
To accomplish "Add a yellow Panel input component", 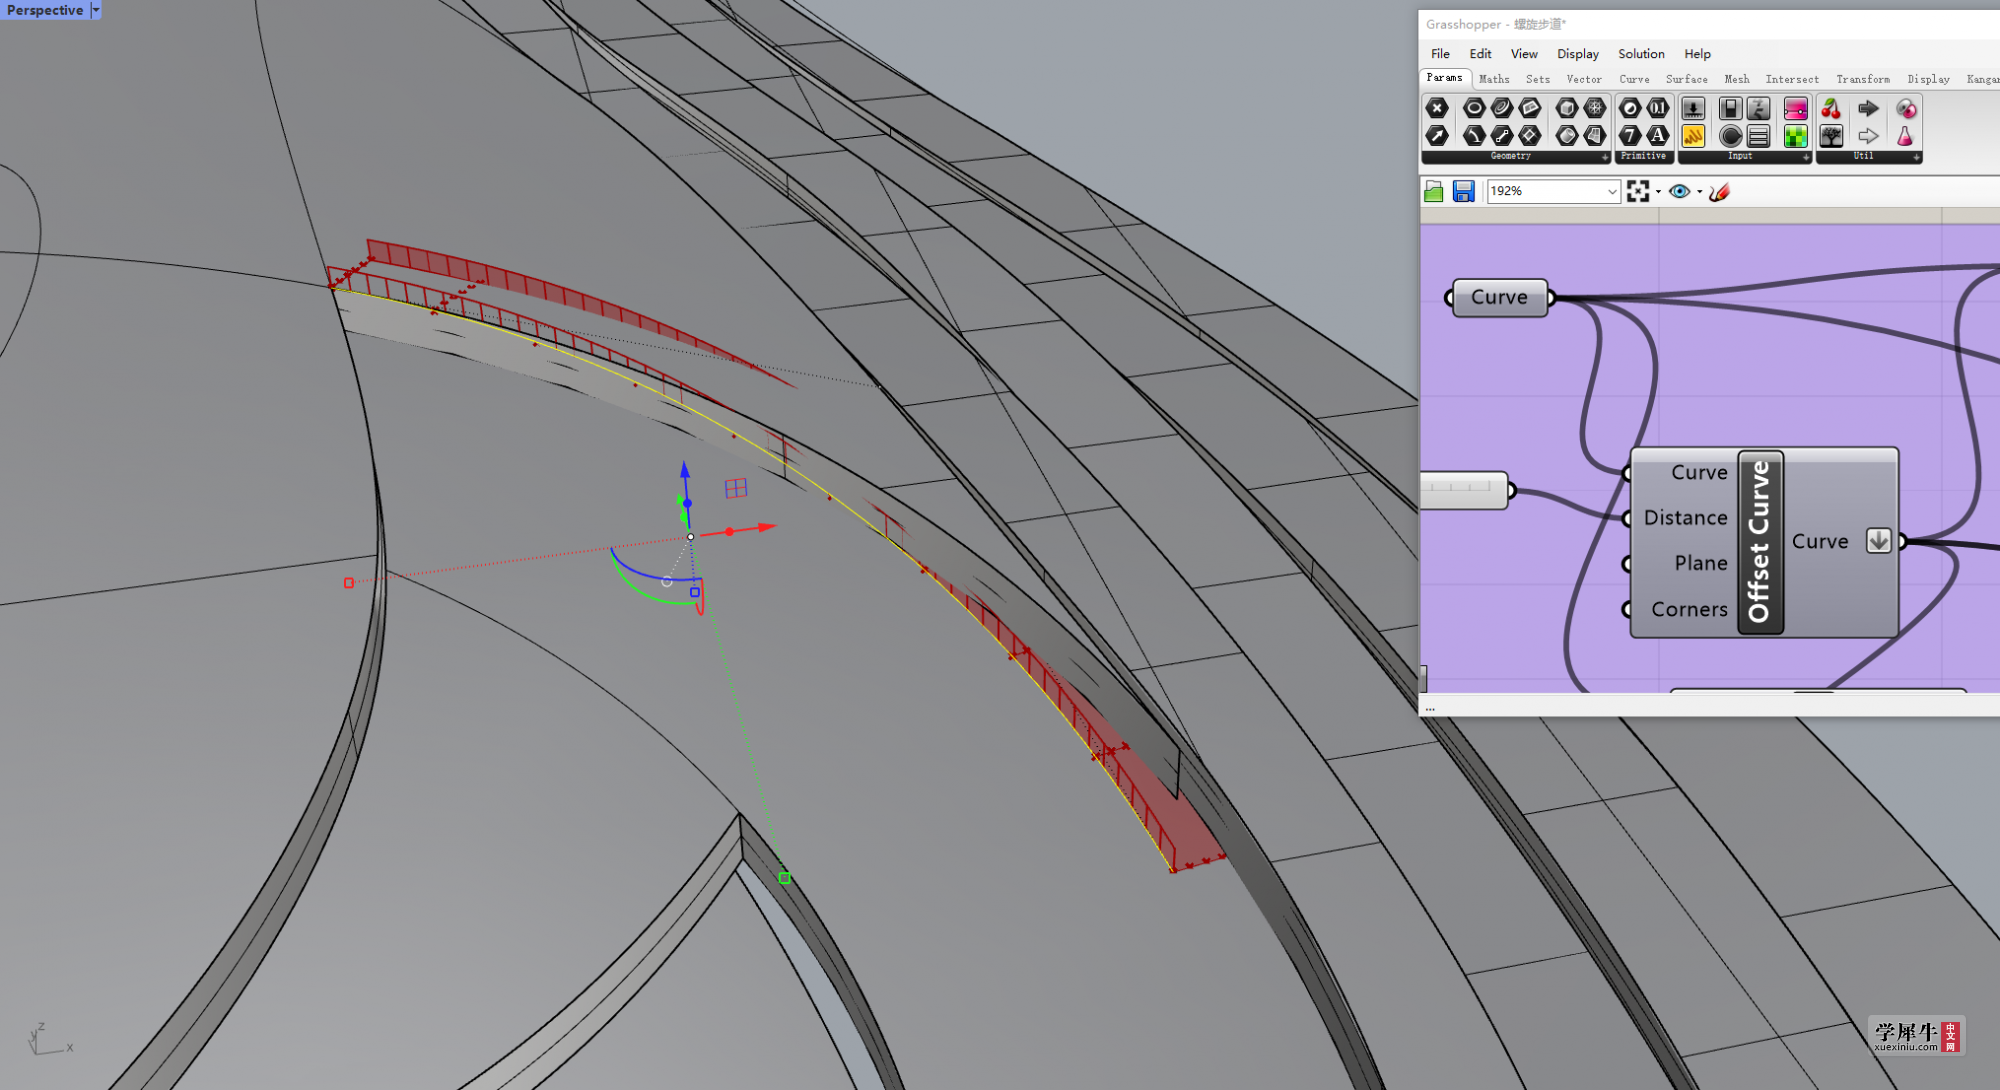I will tap(1693, 135).
